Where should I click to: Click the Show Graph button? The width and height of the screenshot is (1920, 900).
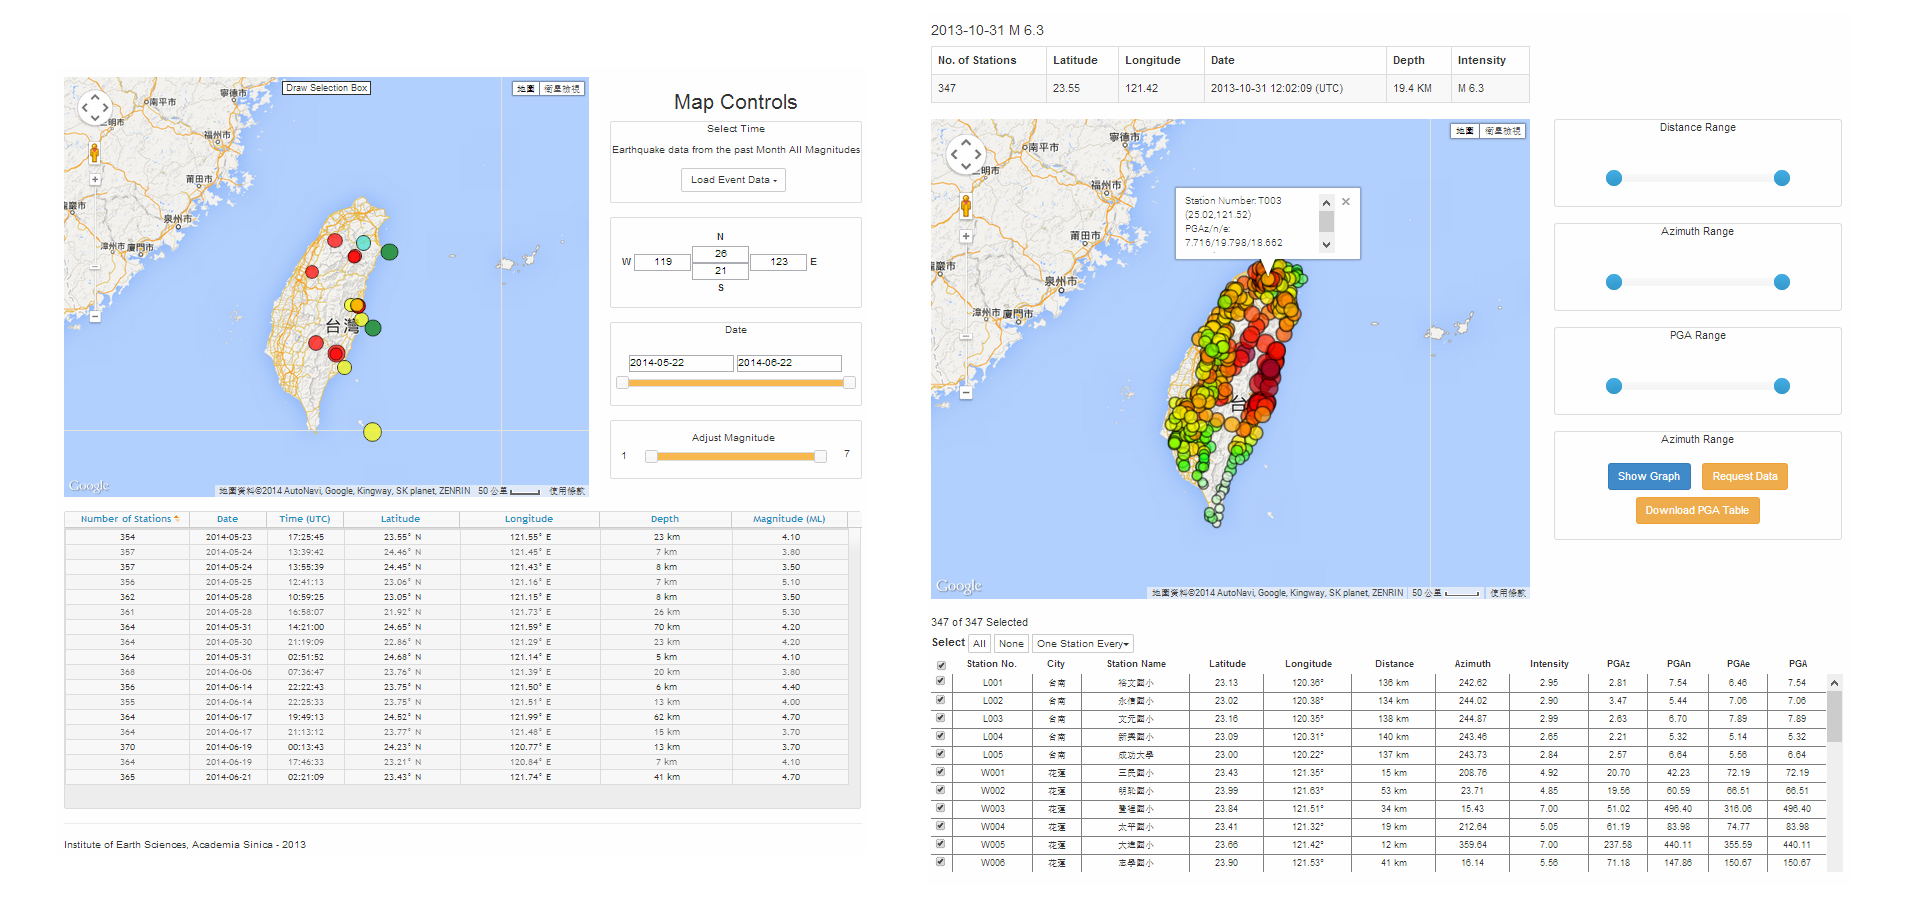tap(1649, 476)
